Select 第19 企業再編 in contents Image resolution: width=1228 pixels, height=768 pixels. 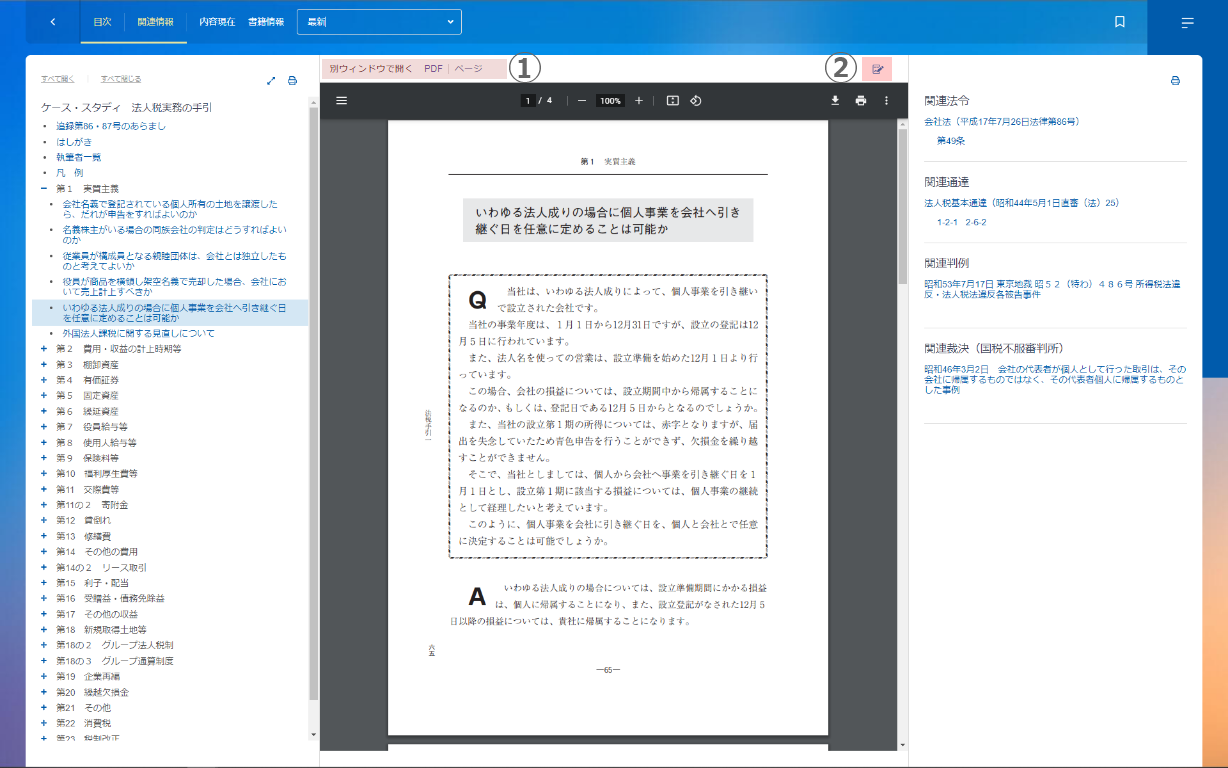tap(88, 676)
